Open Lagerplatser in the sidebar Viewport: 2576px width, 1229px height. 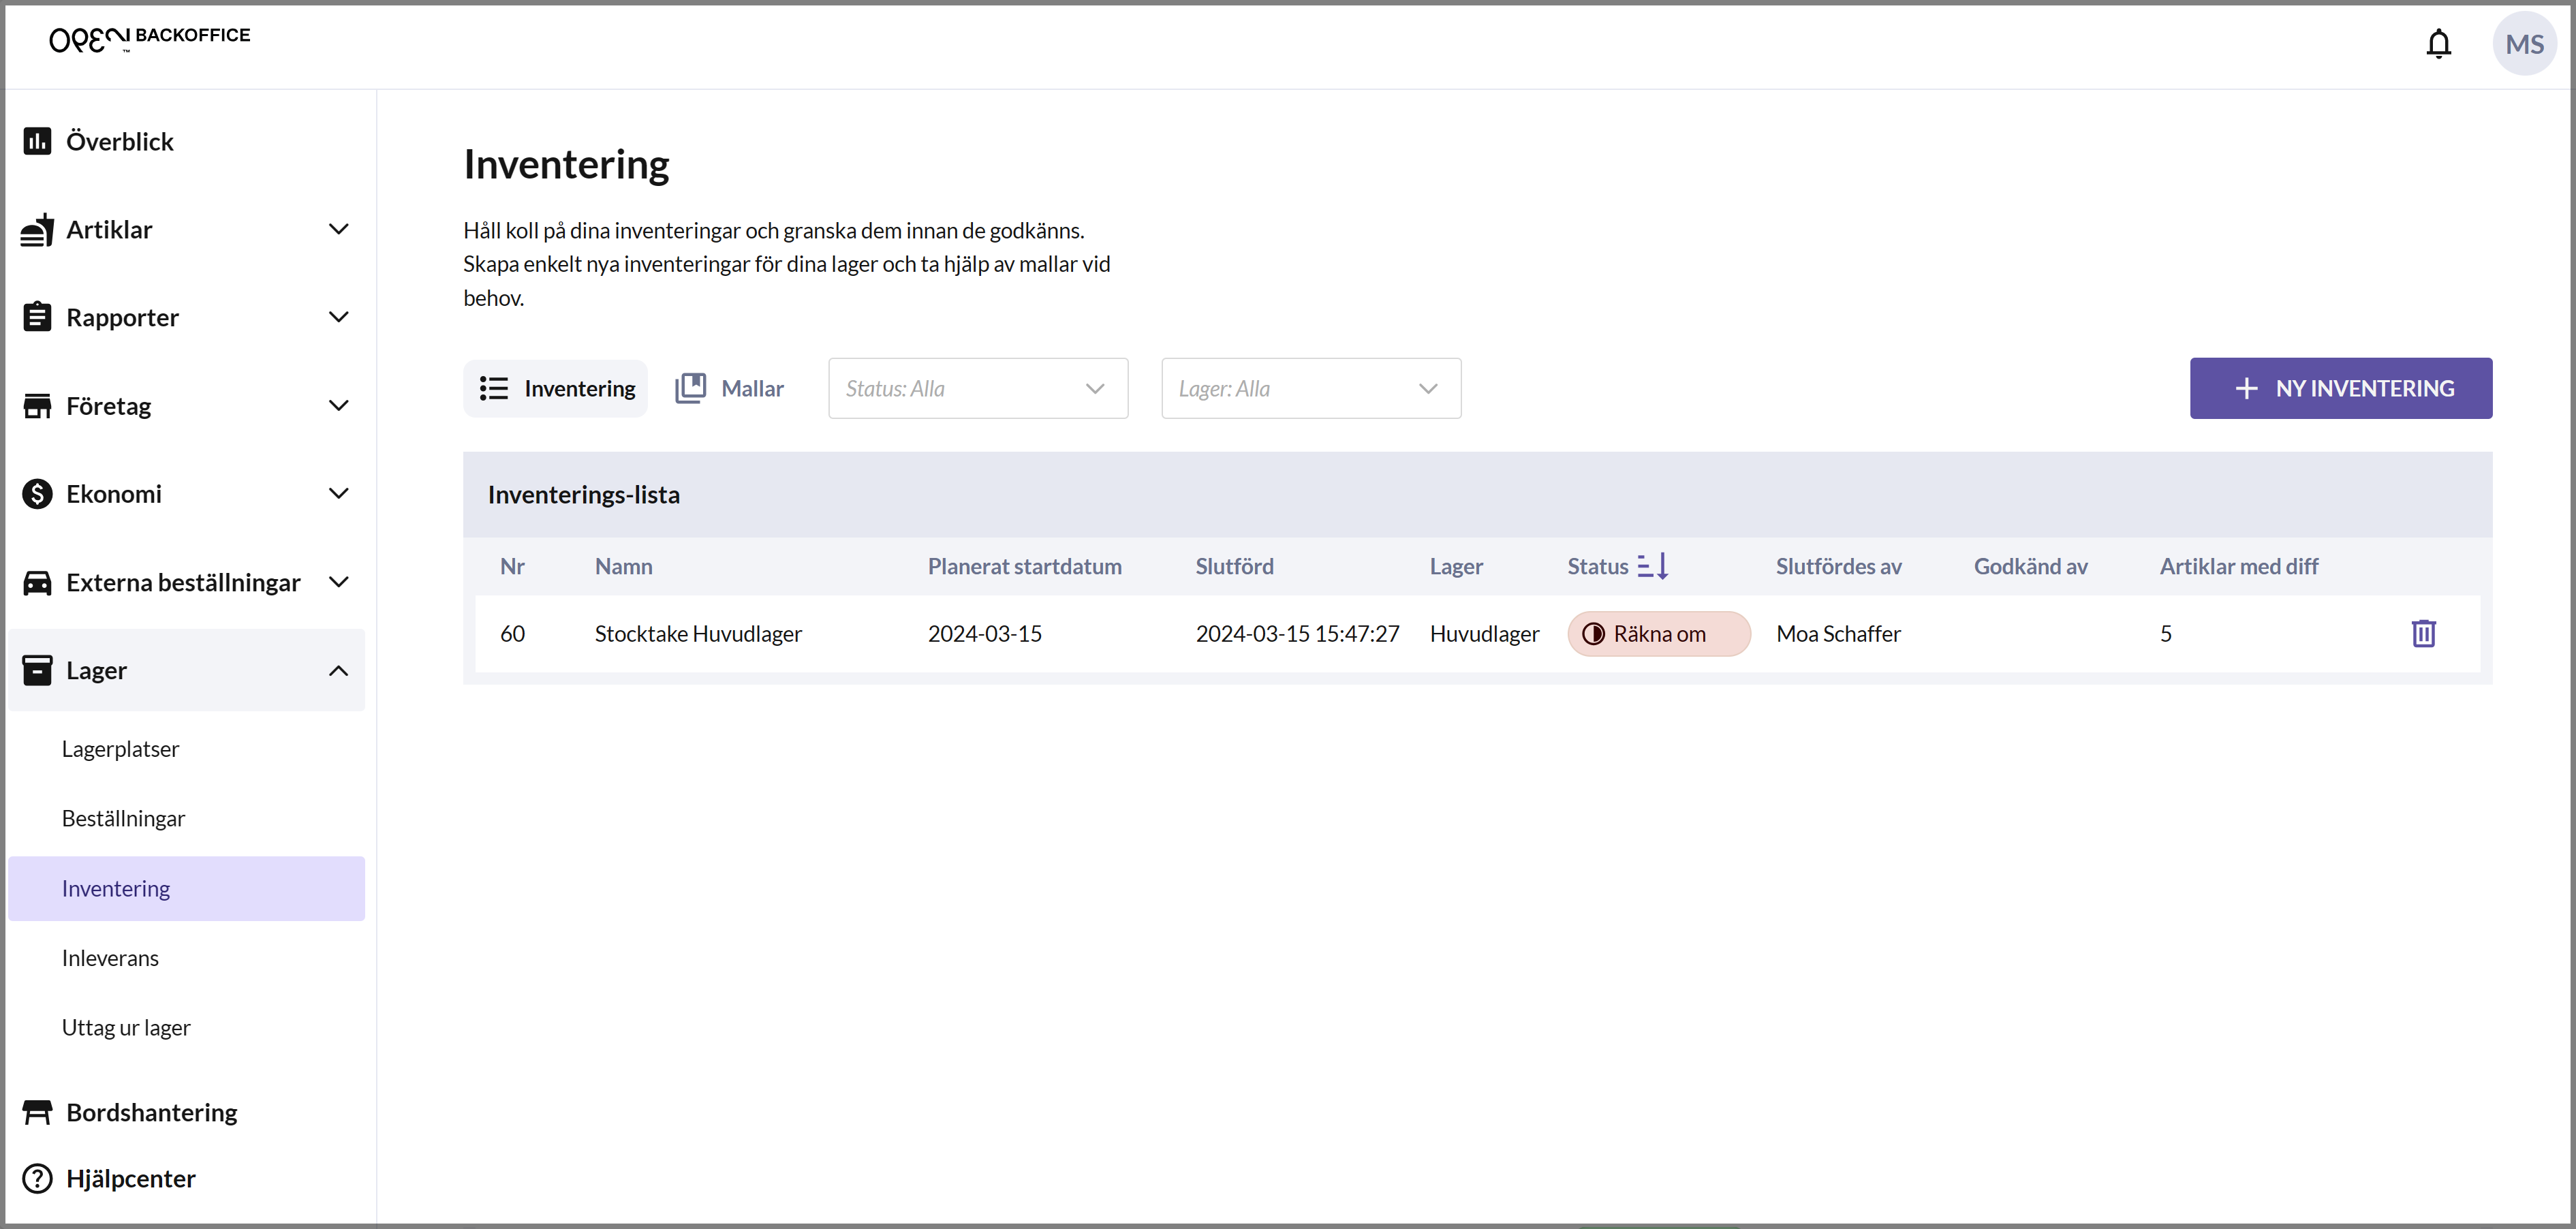click(x=120, y=749)
